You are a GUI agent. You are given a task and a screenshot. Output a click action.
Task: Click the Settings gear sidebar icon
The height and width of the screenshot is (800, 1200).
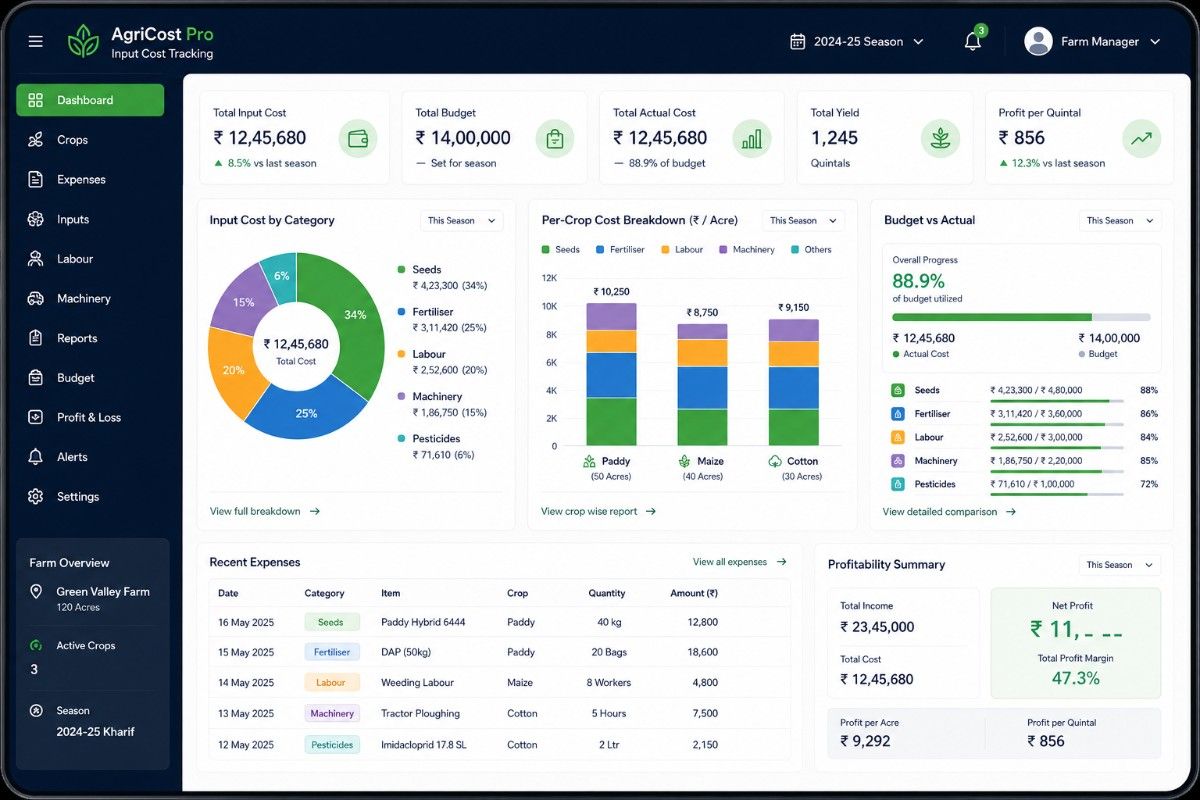[36, 497]
